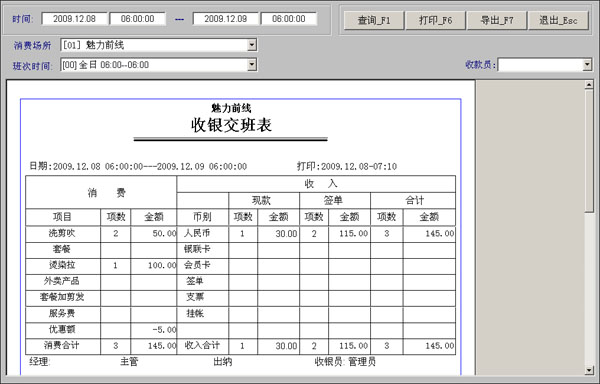Select the start time field 06:00:00
The height and width of the screenshot is (384, 600).
tap(137, 19)
